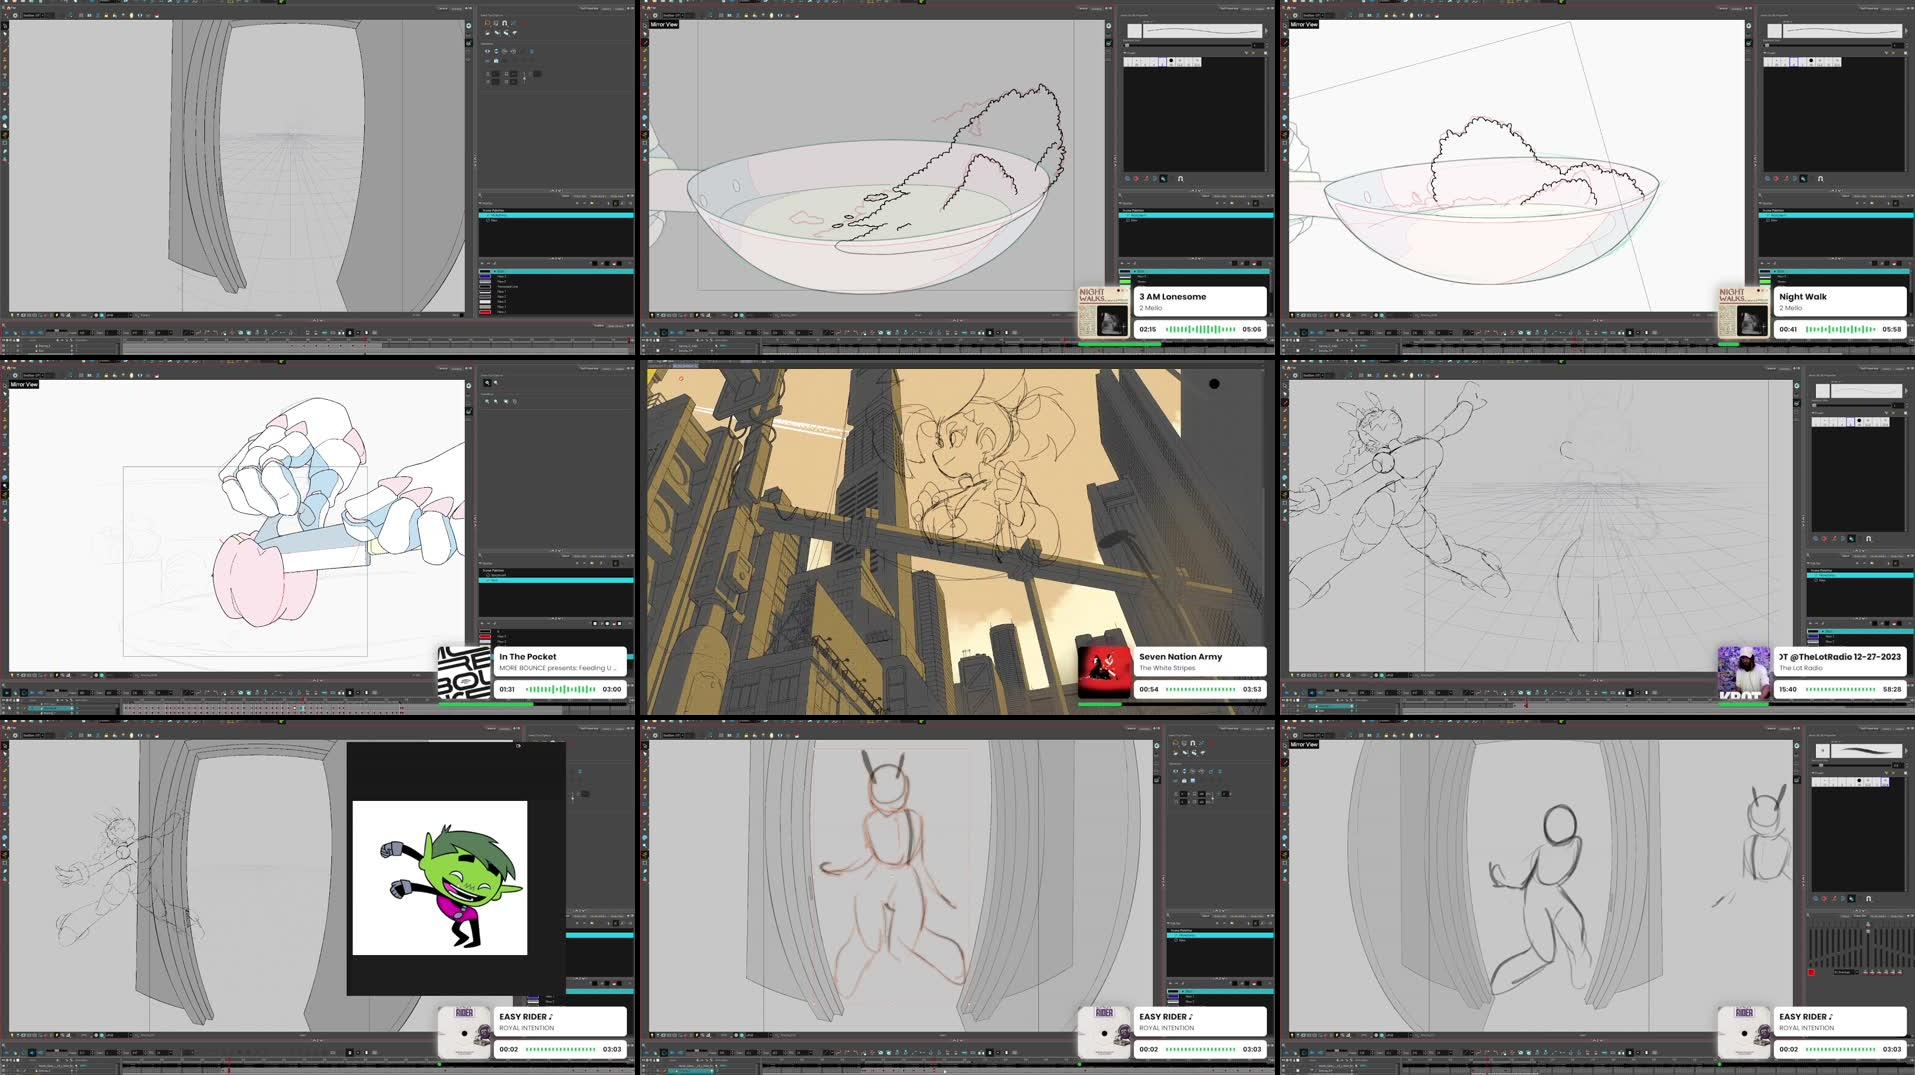1915x1075 pixels.
Task: Click the Mirror View label in middle-left panel
Action: (x=24, y=384)
